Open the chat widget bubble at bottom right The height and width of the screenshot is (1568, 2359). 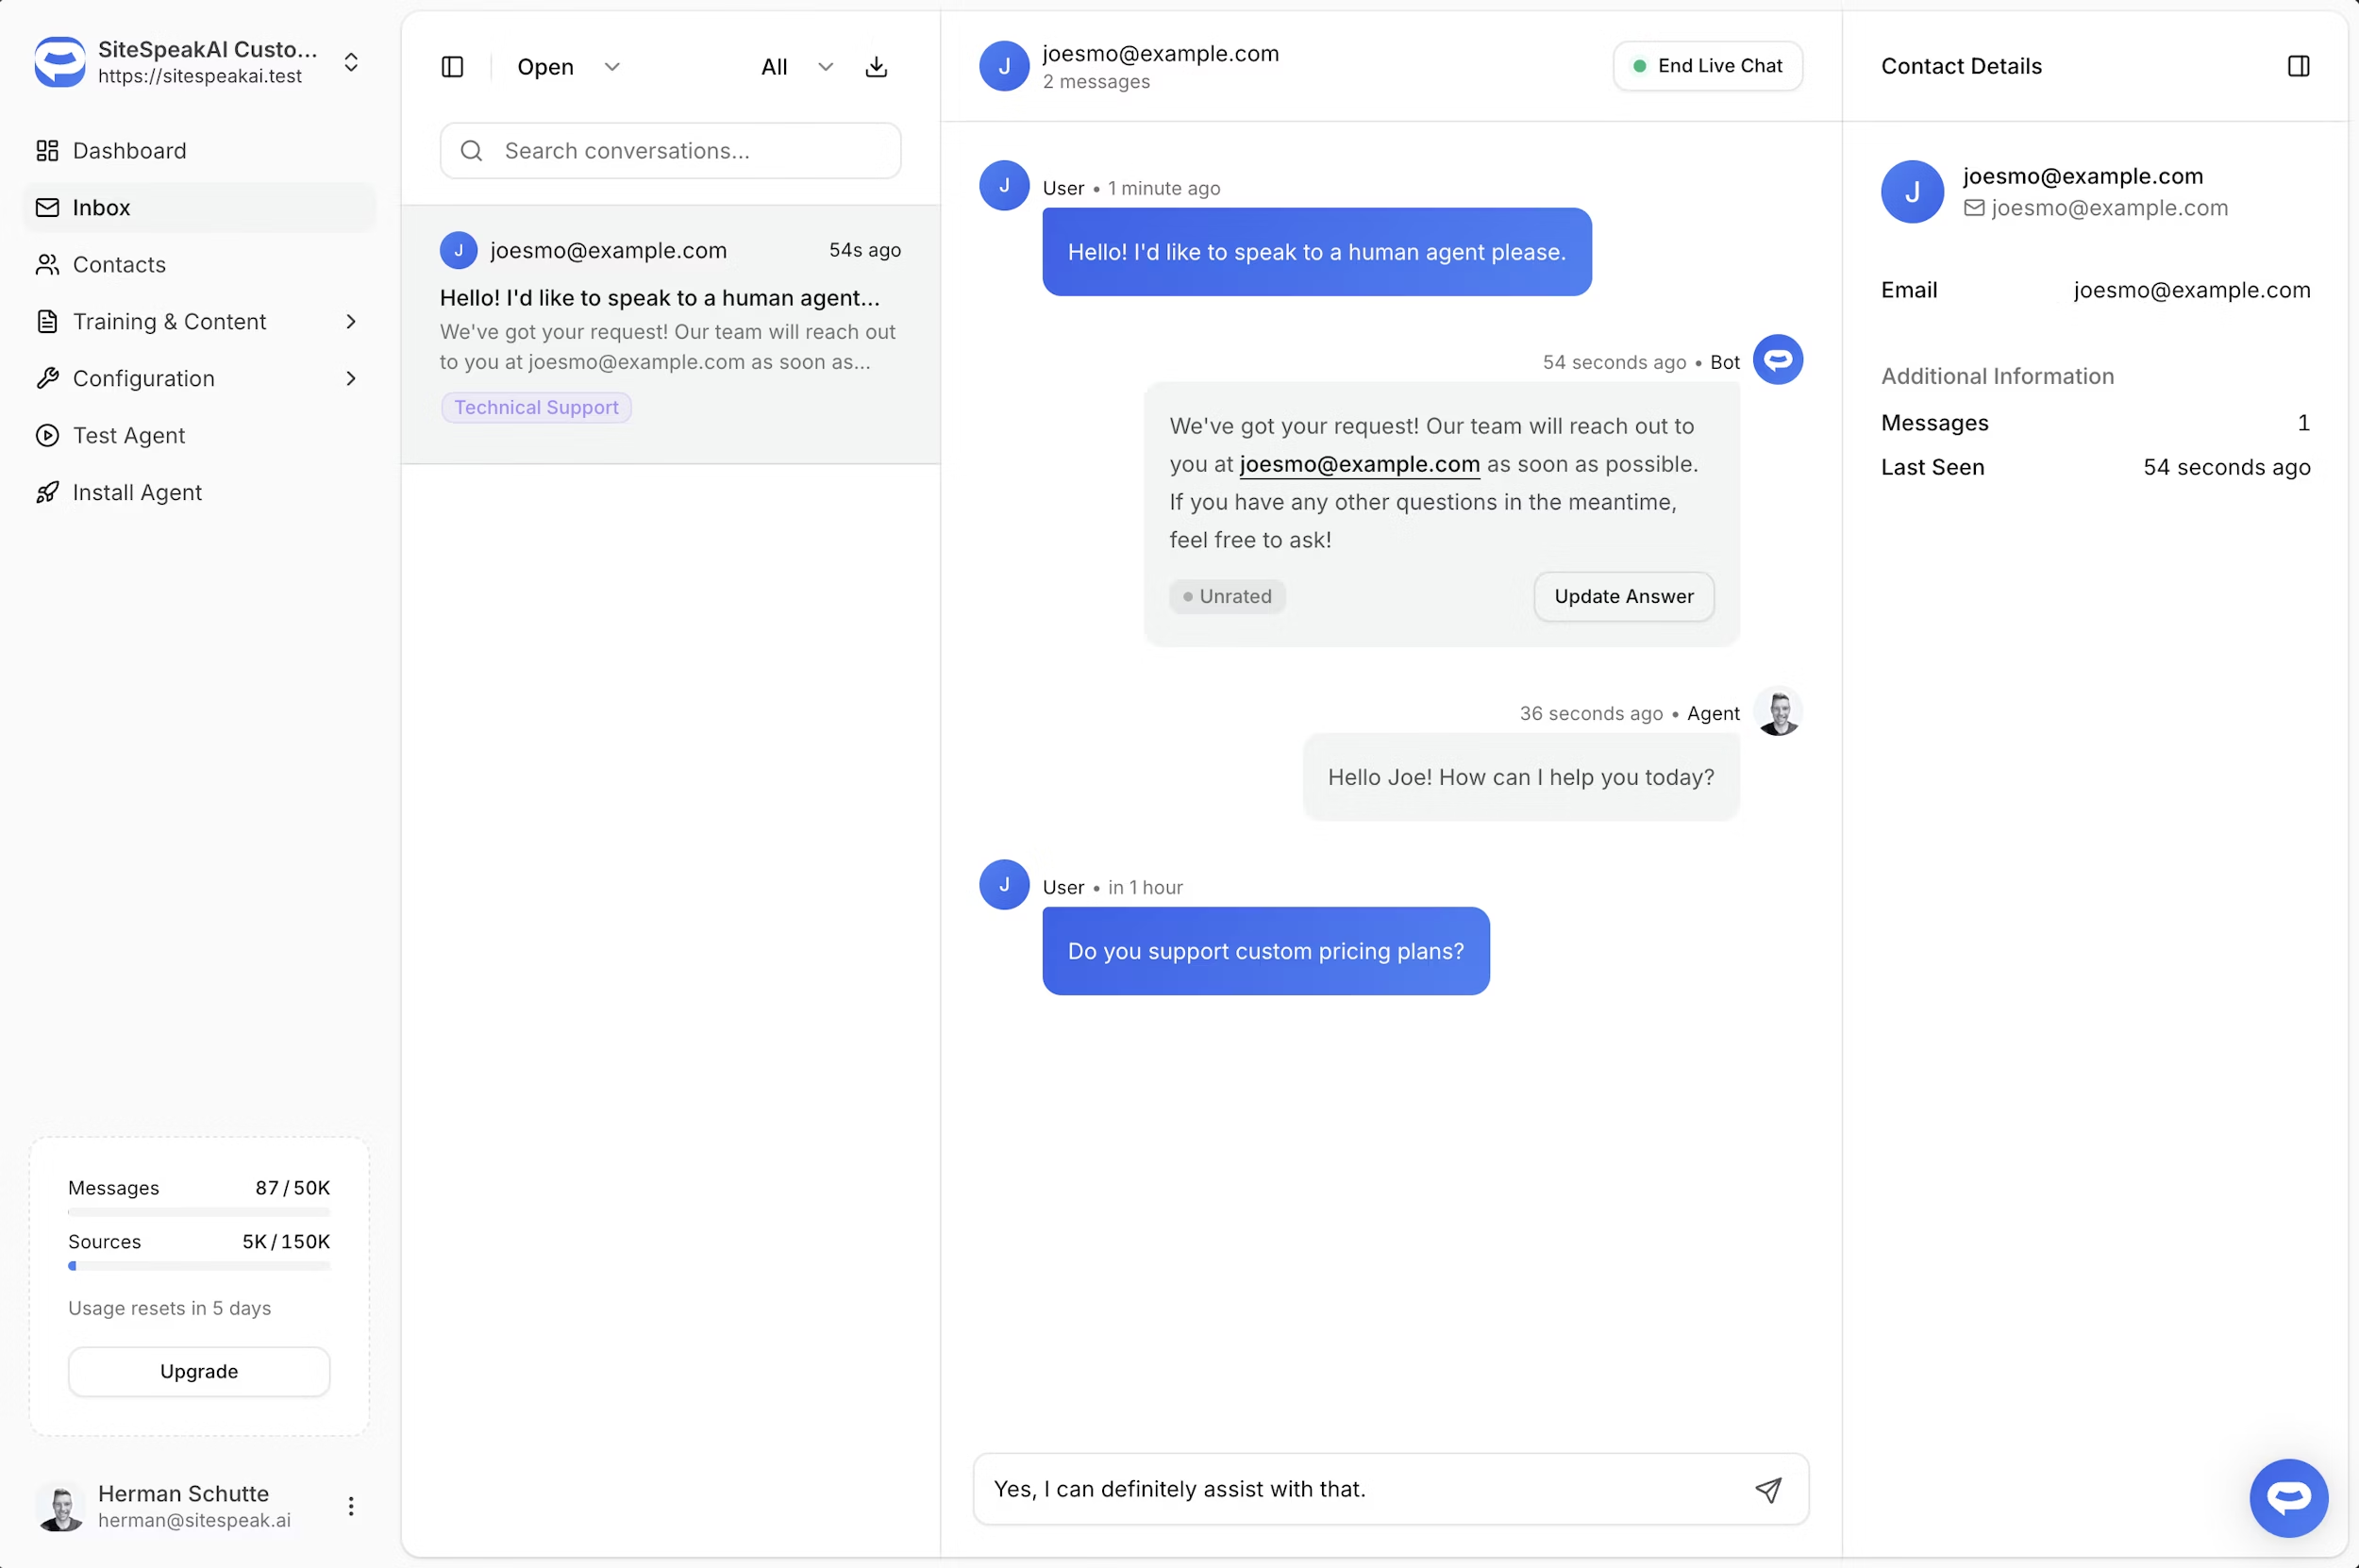click(2288, 1497)
